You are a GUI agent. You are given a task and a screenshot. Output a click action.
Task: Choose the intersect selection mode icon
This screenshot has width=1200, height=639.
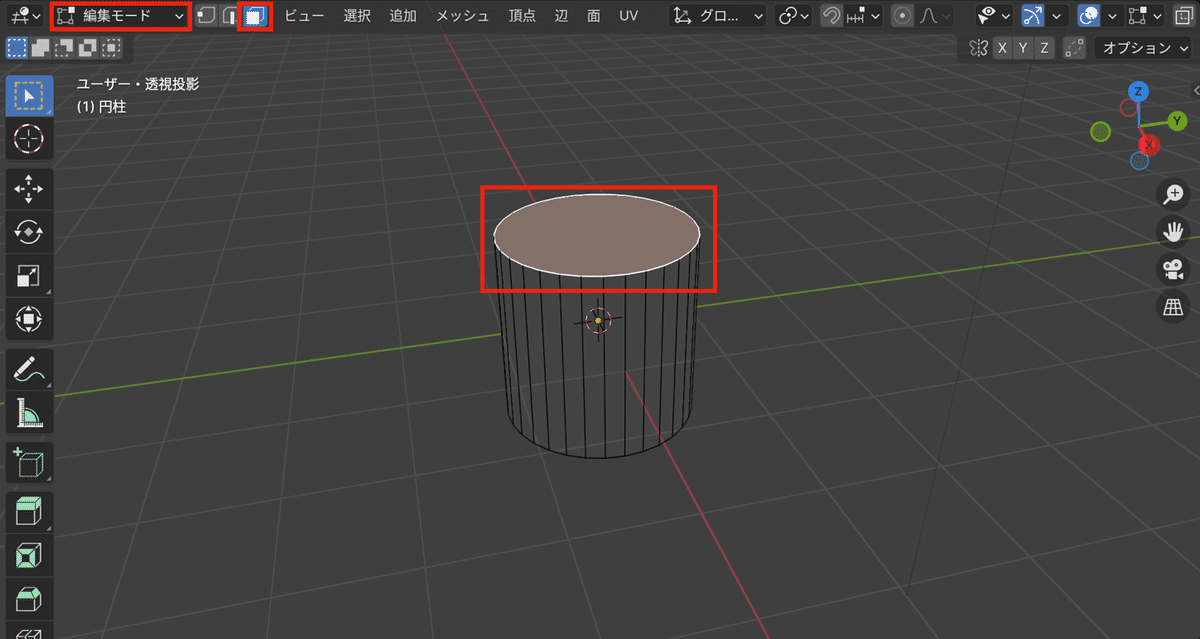(113, 47)
